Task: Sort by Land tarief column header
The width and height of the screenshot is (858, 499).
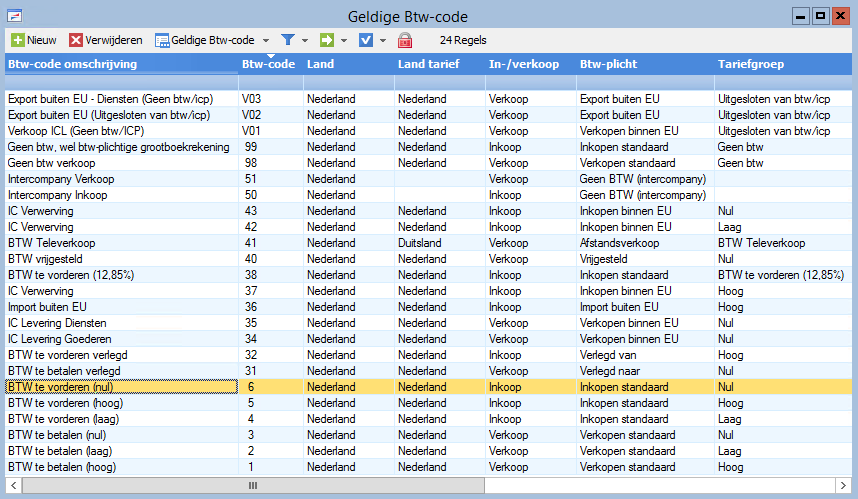Action: (x=439, y=64)
